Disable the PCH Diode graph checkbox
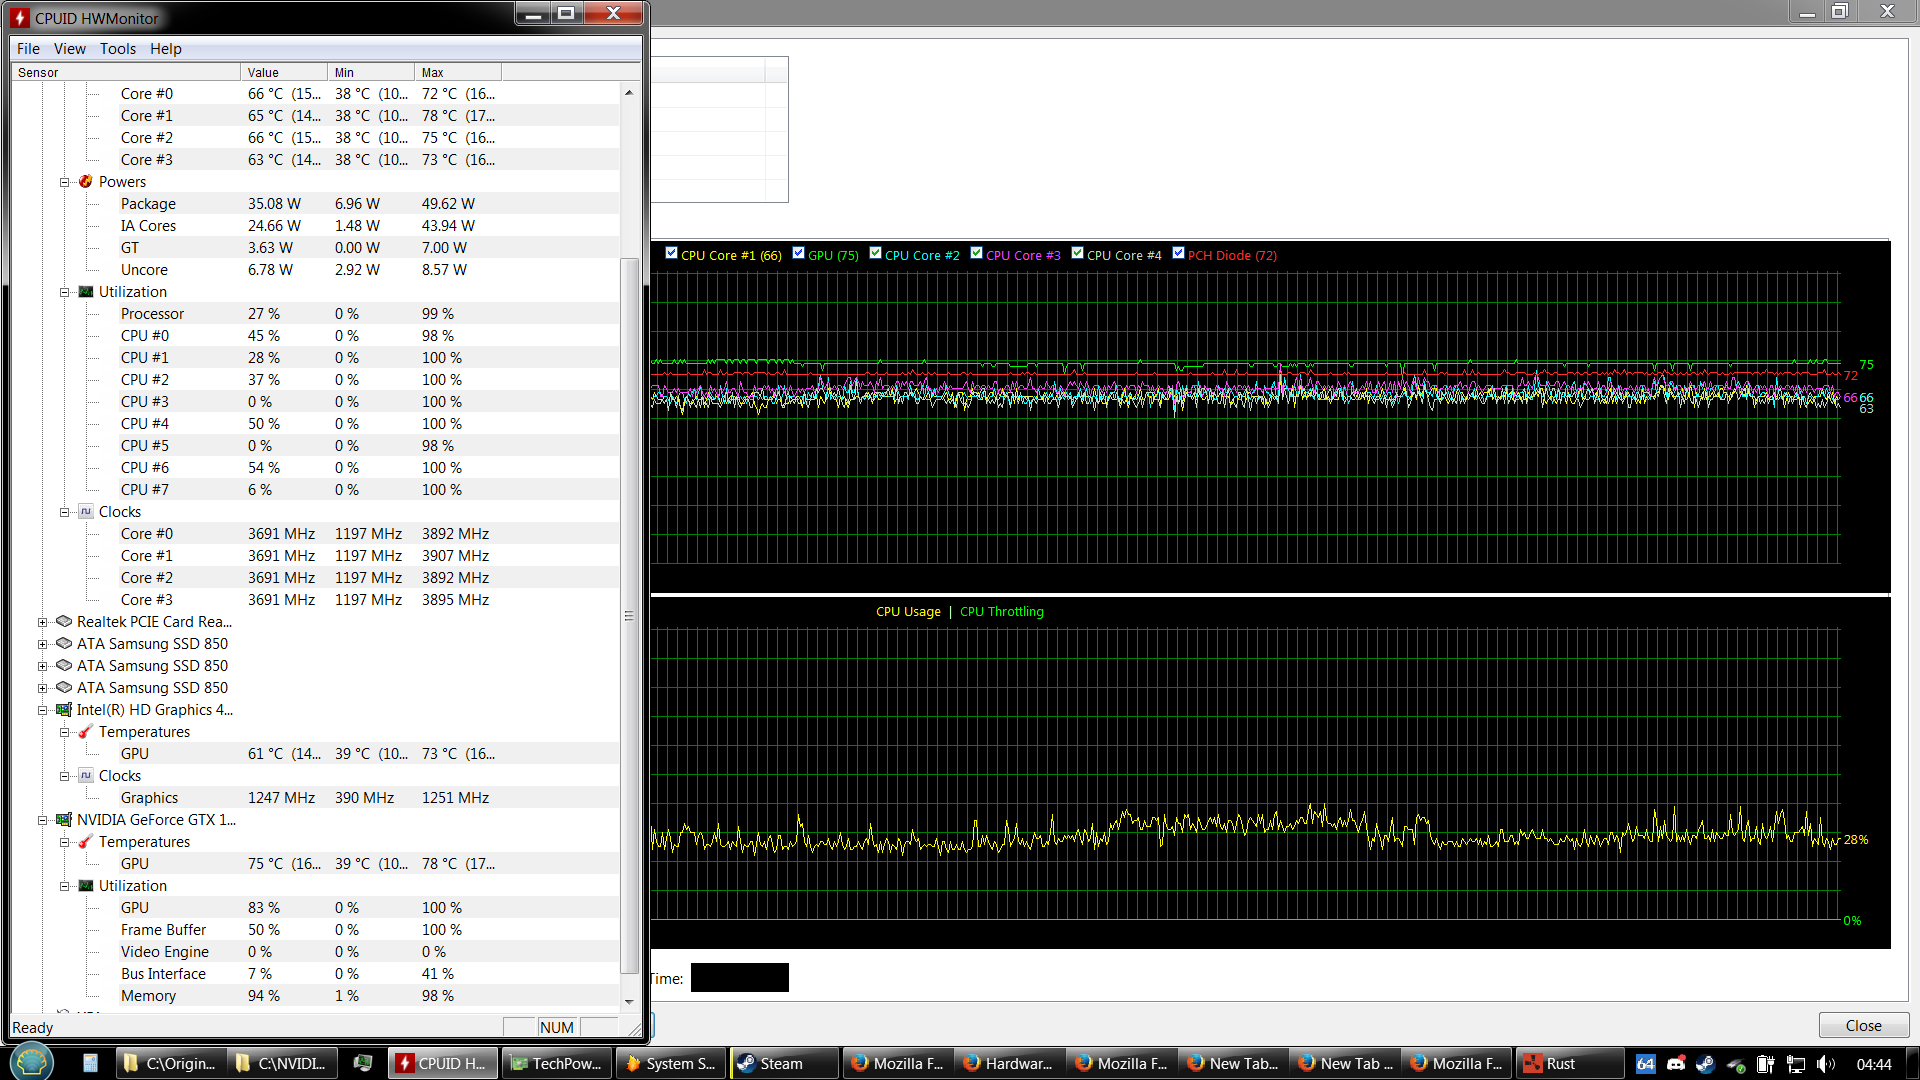The width and height of the screenshot is (1920, 1080). 1179,253
